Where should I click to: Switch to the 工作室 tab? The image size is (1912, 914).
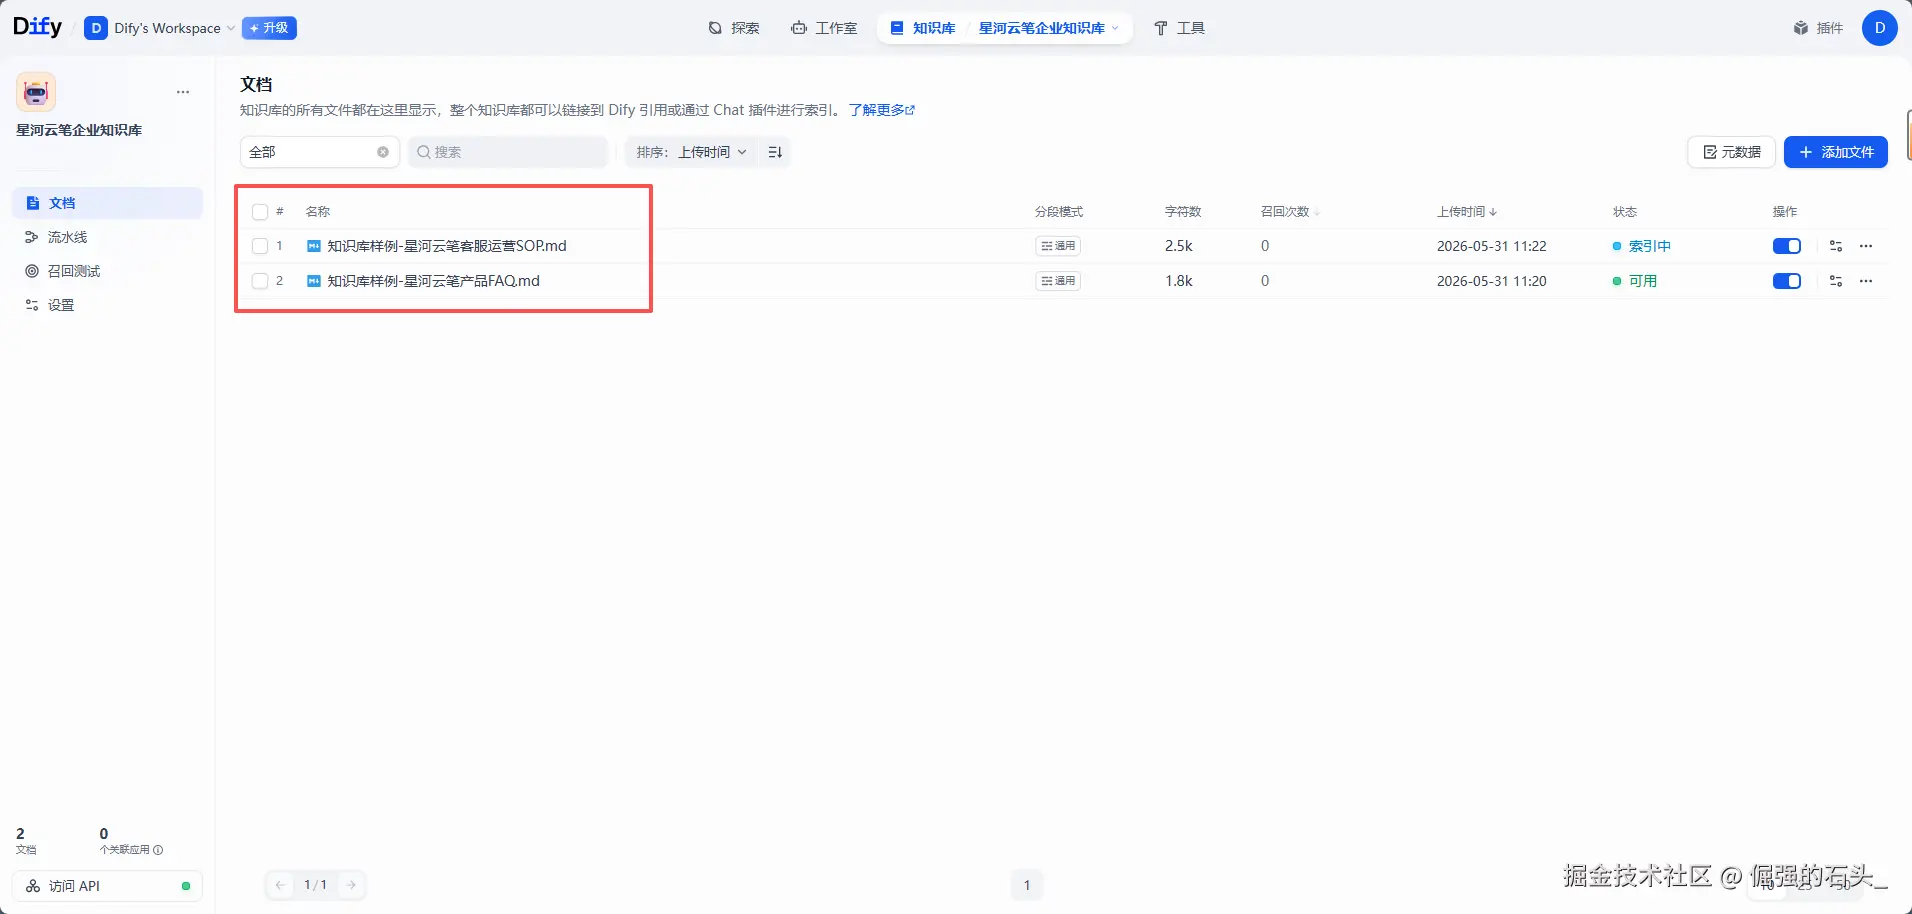coord(824,28)
